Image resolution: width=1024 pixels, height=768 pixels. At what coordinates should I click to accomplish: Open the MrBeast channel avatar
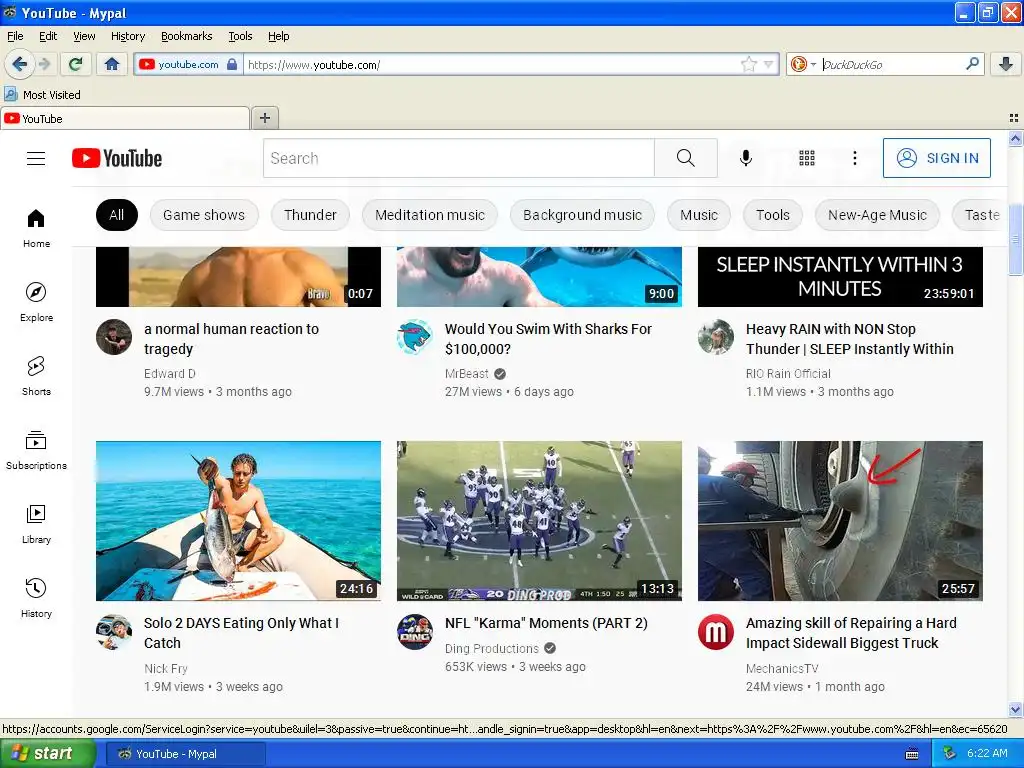(415, 337)
